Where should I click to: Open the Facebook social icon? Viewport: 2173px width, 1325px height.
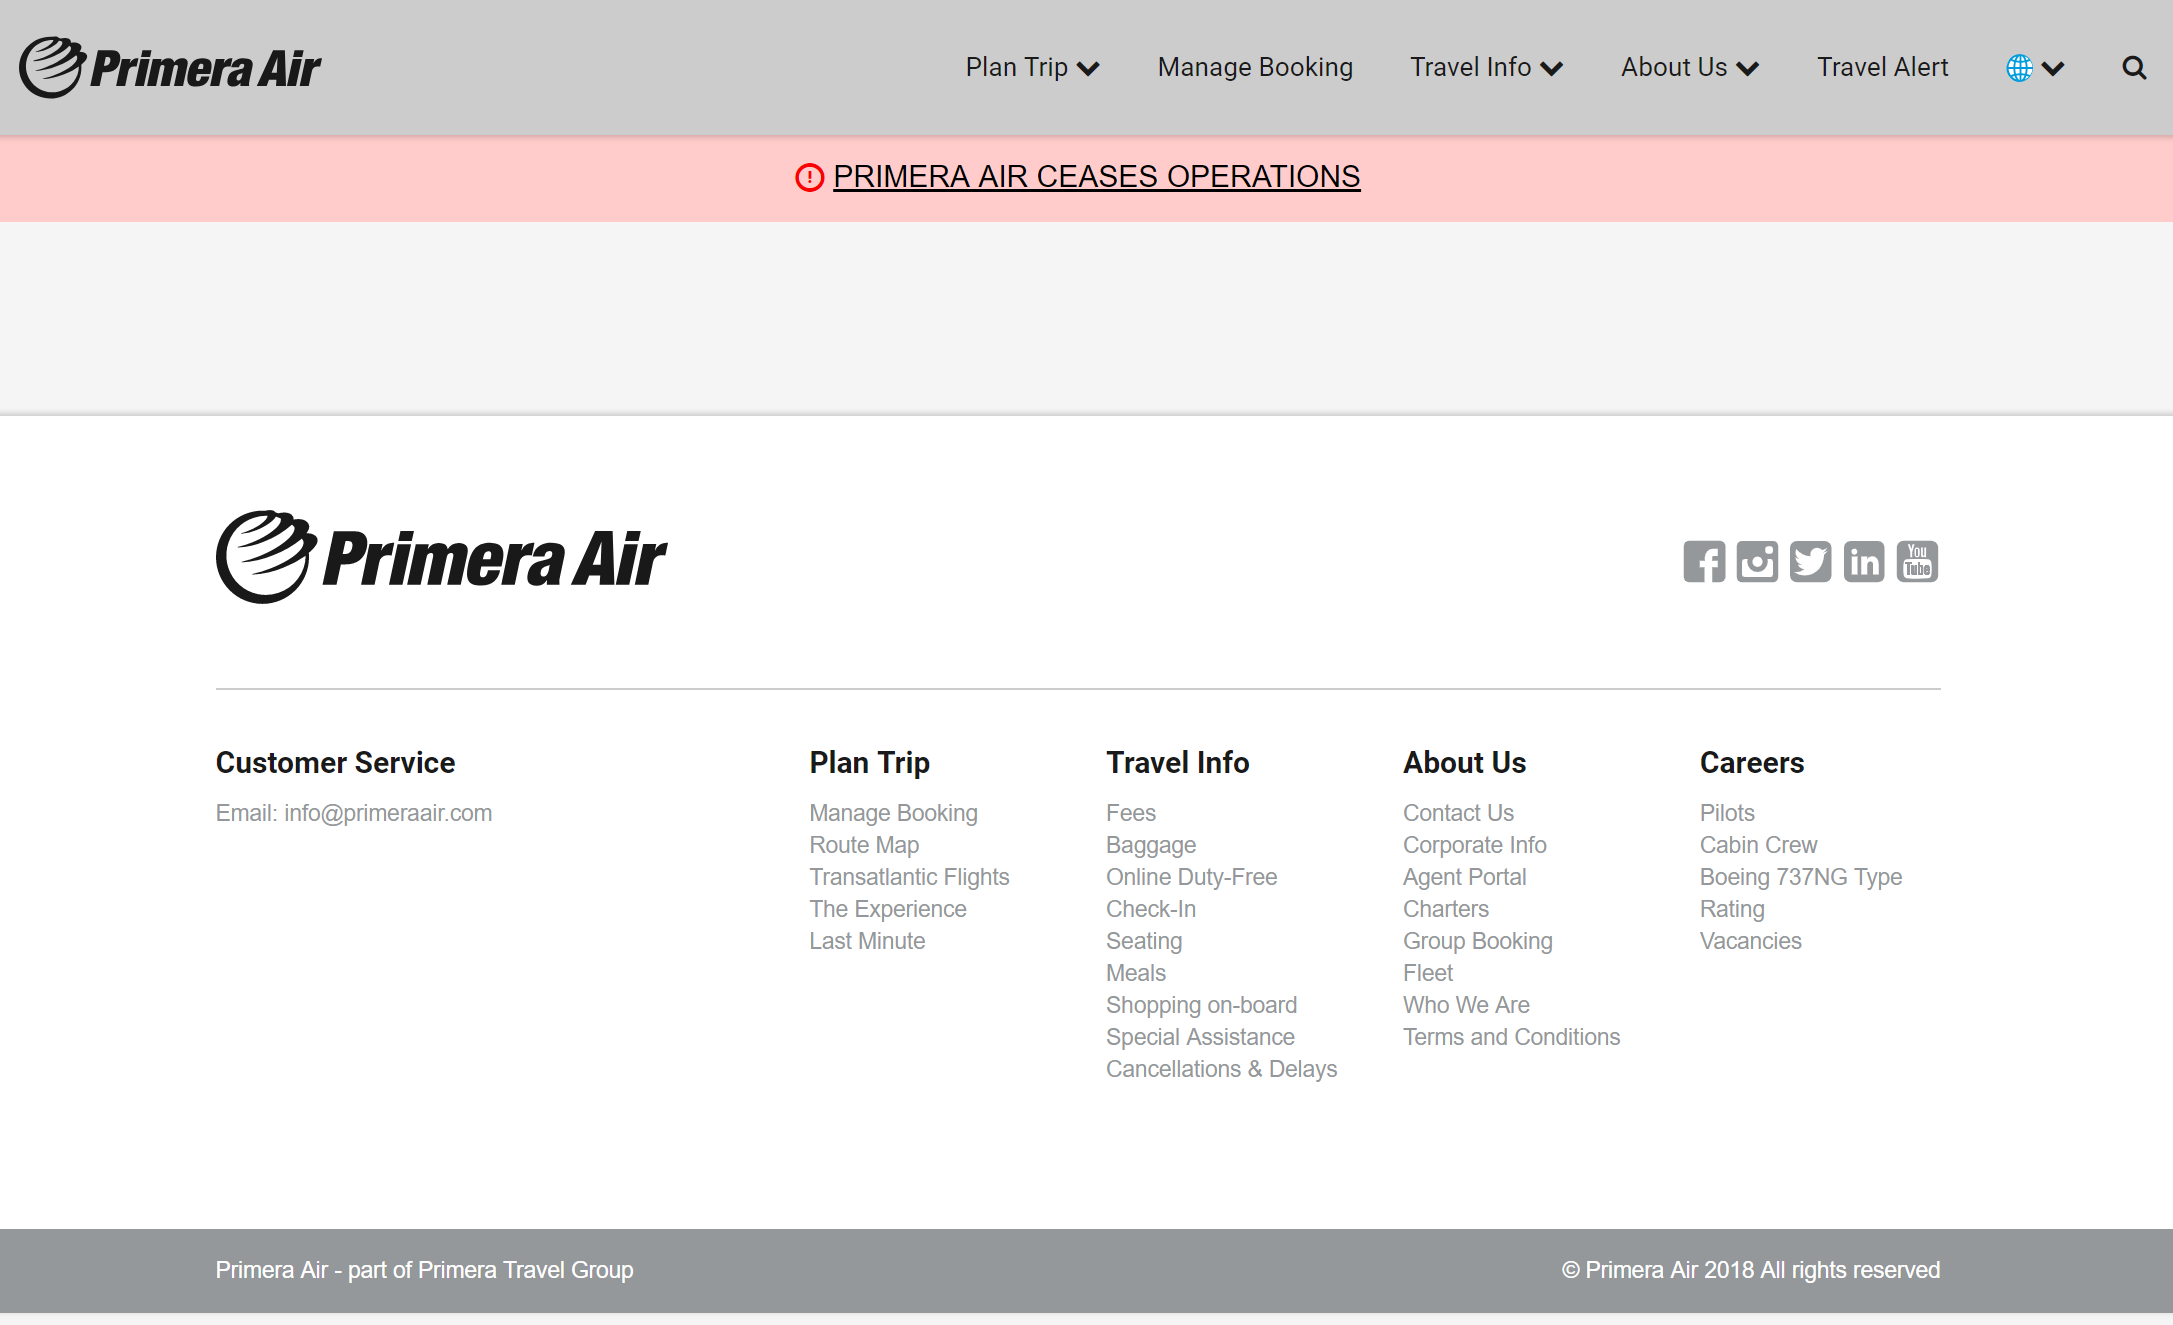pyautogui.click(x=1704, y=562)
